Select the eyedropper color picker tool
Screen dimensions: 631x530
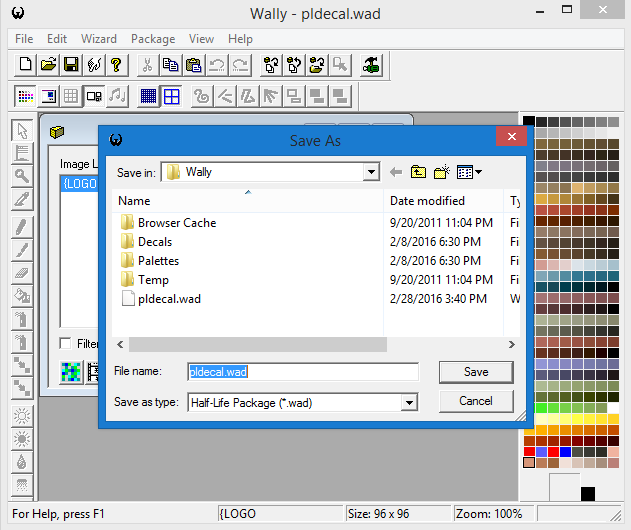(22, 199)
